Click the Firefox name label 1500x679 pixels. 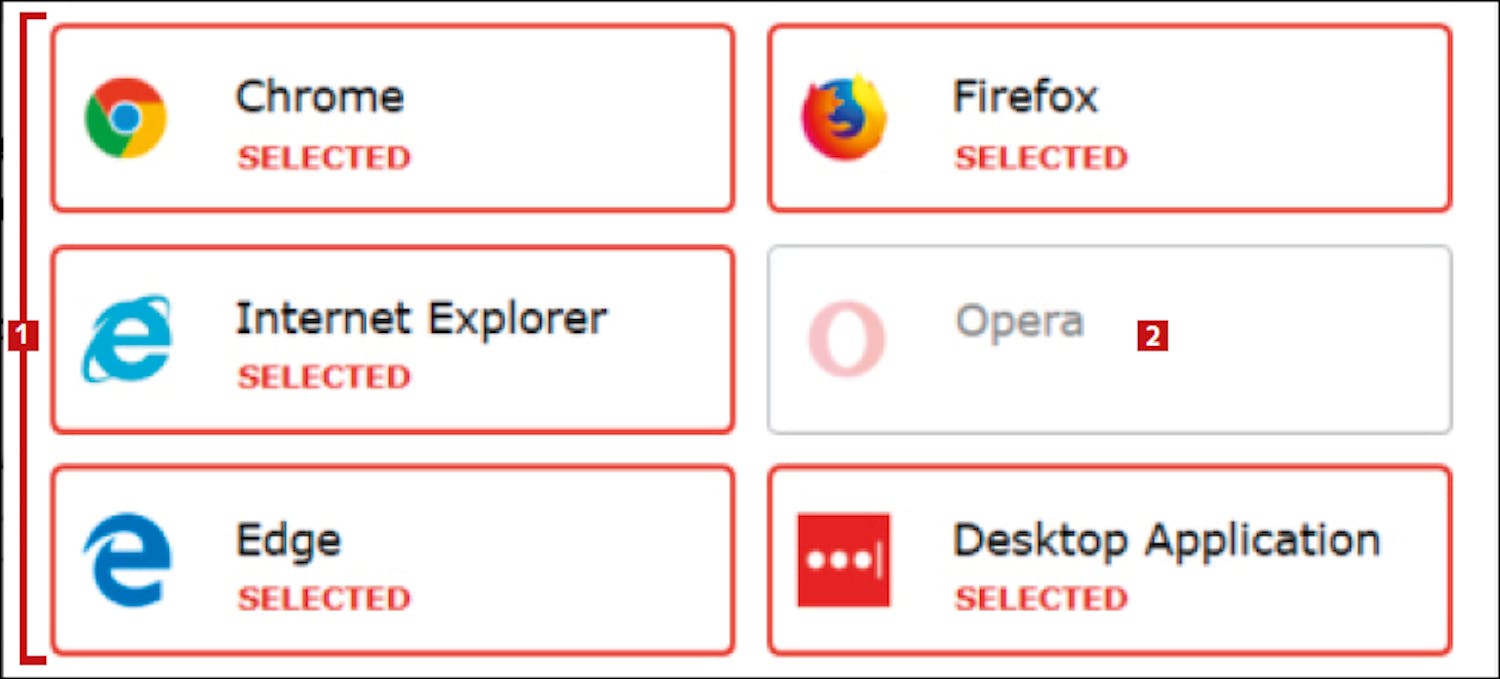[x=1025, y=97]
